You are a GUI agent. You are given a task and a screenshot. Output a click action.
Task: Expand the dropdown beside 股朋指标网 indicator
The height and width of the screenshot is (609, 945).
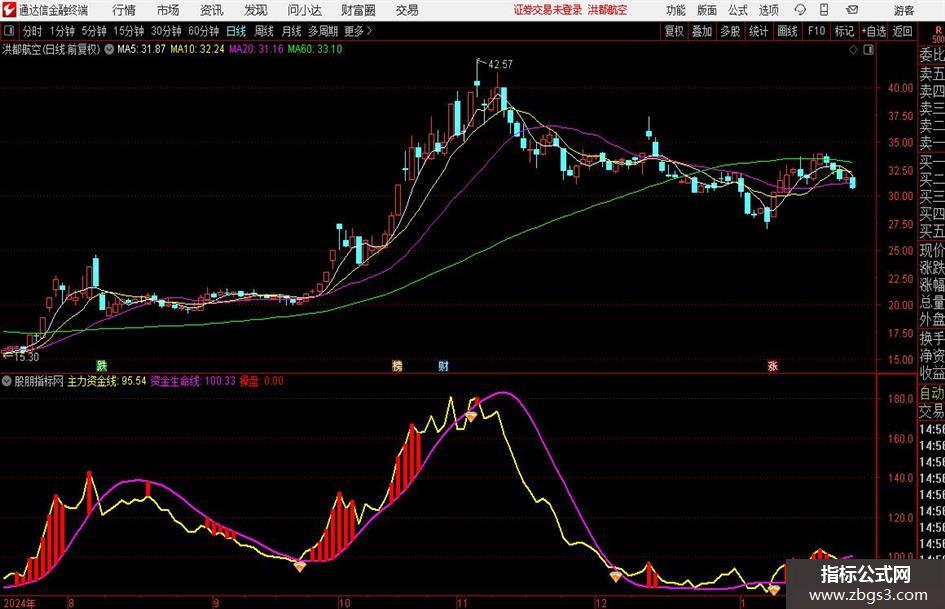coord(7,381)
